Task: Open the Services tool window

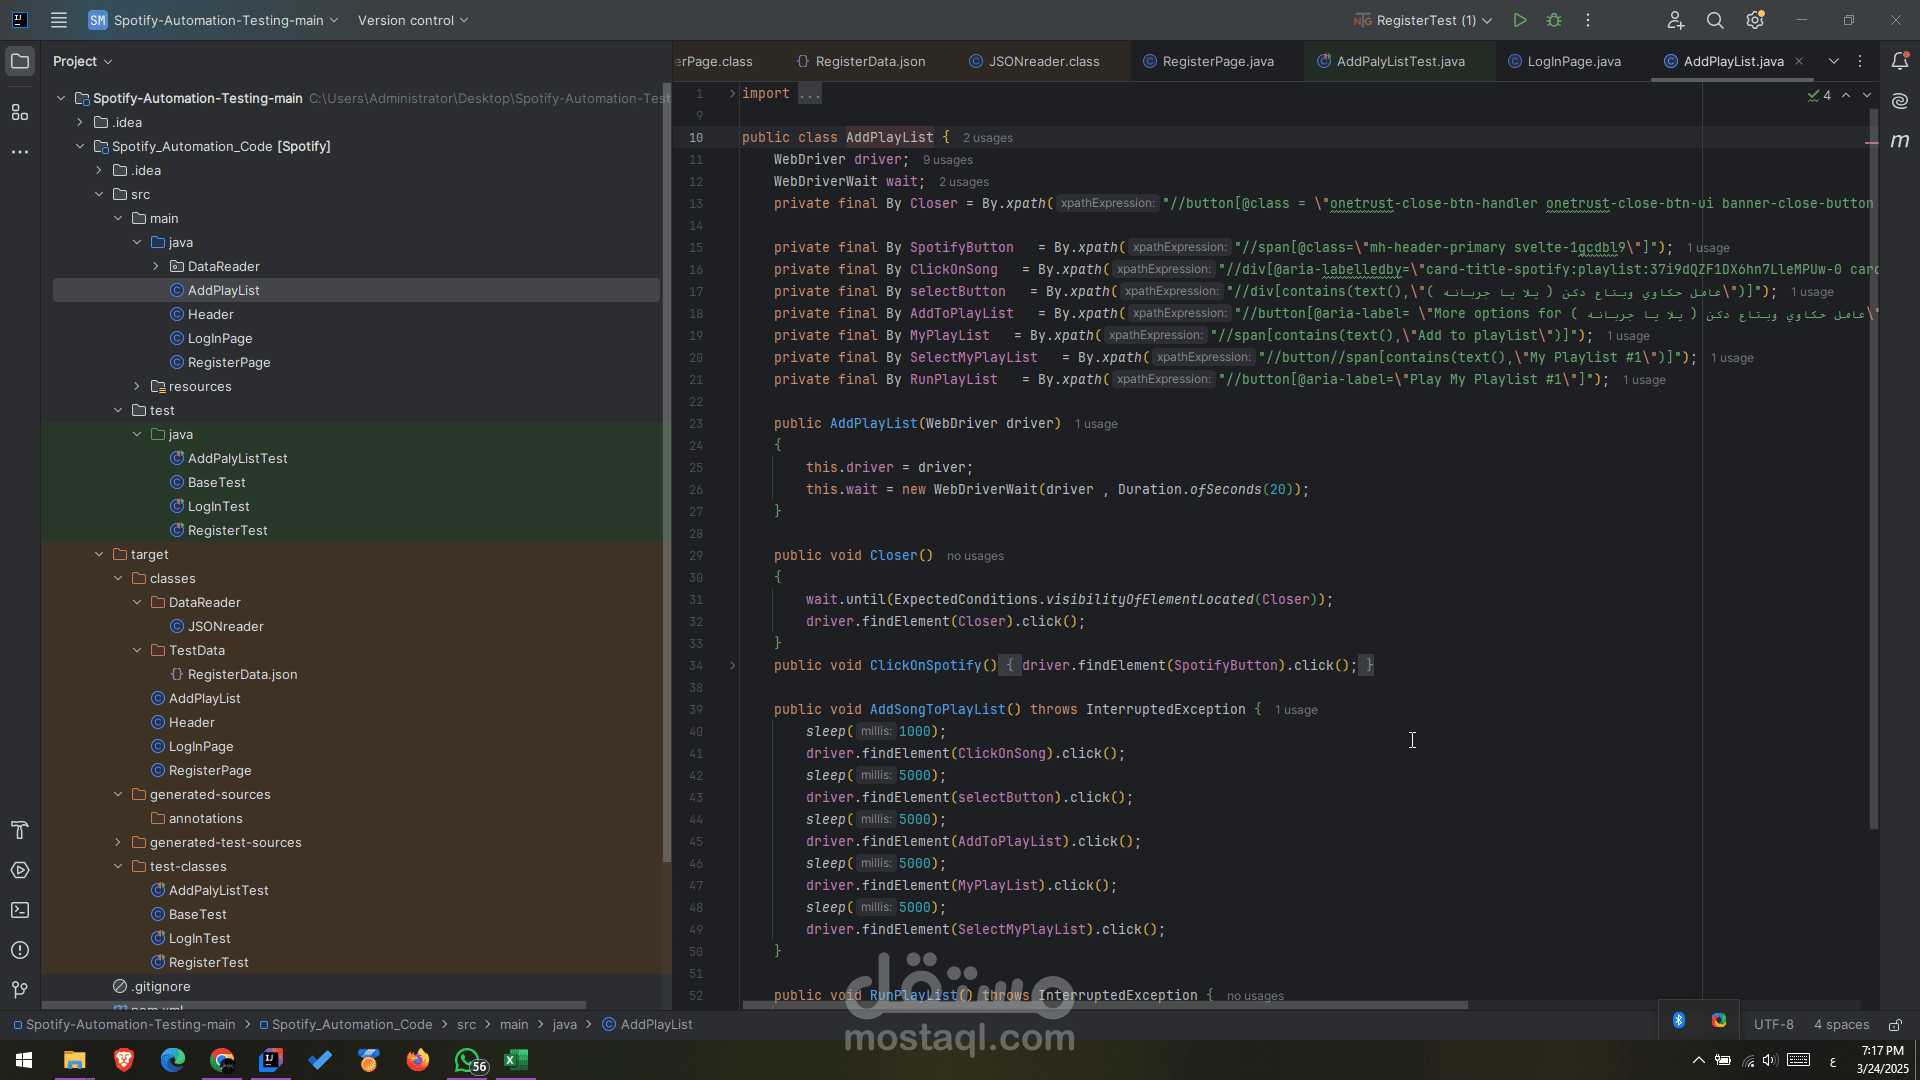Action: pyautogui.click(x=20, y=870)
